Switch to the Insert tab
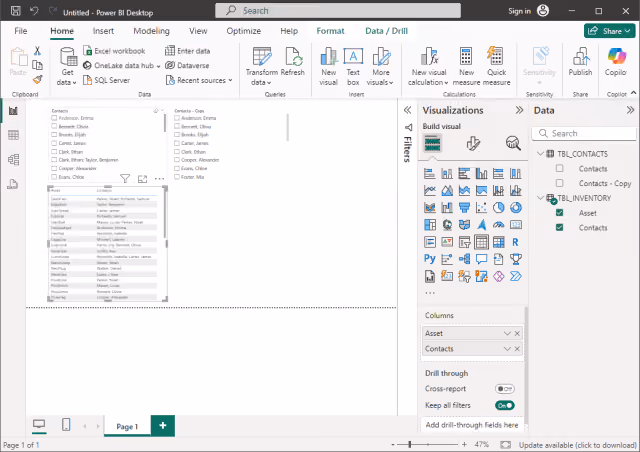Image resolution: width=640 pixels, height=452 pixels. pos(103,31)
